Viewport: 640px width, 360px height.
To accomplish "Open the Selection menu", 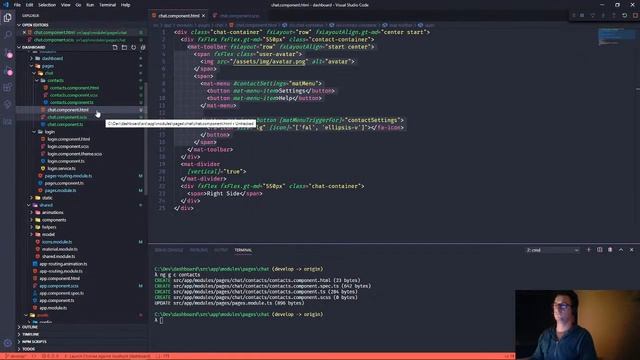I will point(47,5).
